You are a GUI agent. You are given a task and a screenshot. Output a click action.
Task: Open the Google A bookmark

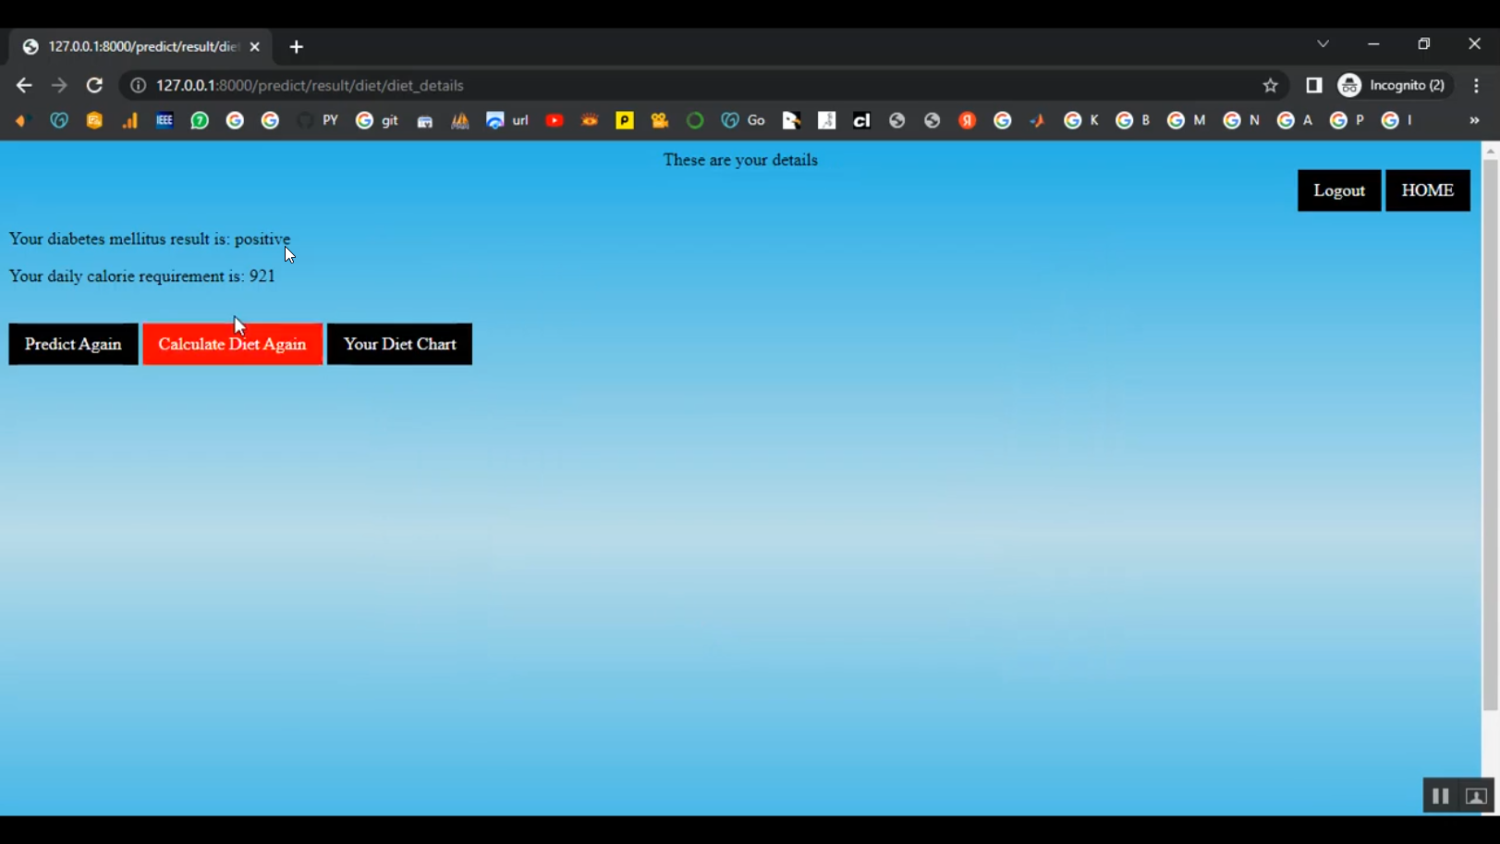point(1295,121)
